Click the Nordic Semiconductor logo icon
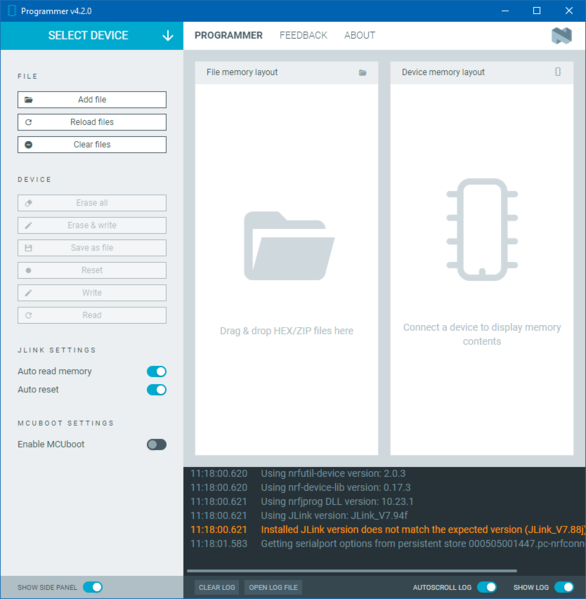 [562, 36]
